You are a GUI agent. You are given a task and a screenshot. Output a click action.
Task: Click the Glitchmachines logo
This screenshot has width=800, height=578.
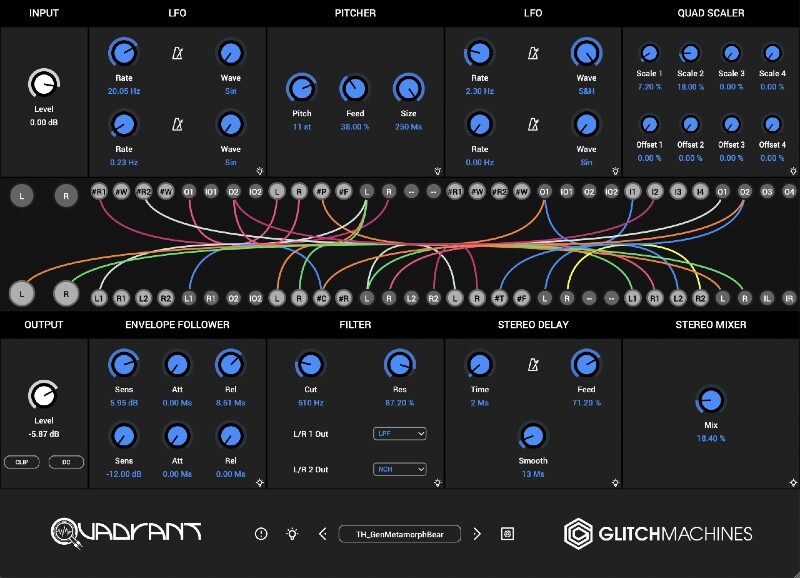pos(658,533)
